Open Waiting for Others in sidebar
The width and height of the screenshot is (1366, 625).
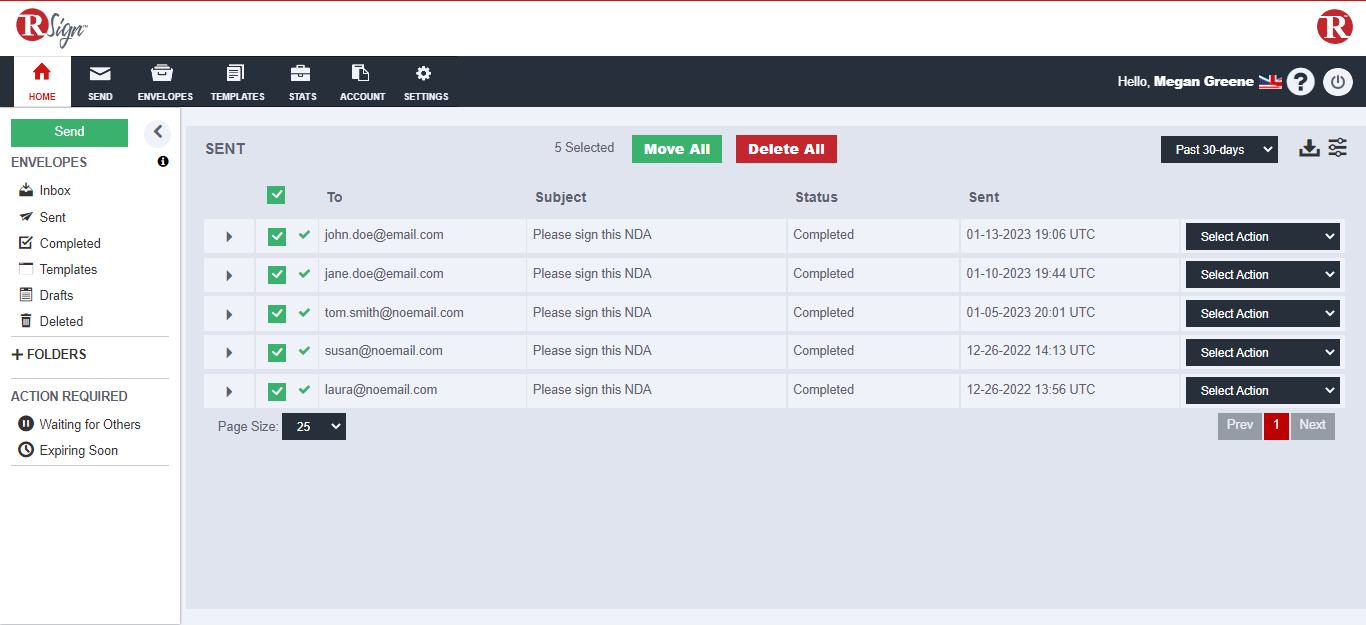[x=89, y=424]
